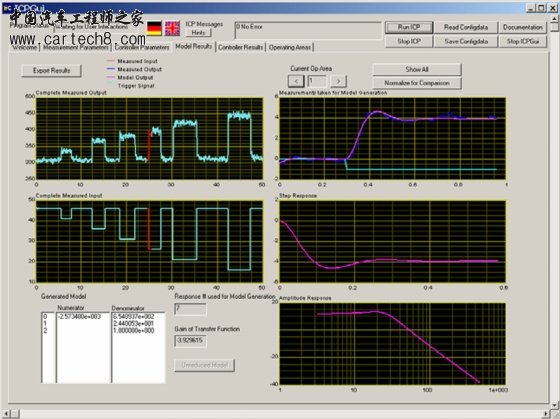This screenshot has width=560, height=419.
Task: Switch to the Controller Results tab
Action: click(240, 47)
